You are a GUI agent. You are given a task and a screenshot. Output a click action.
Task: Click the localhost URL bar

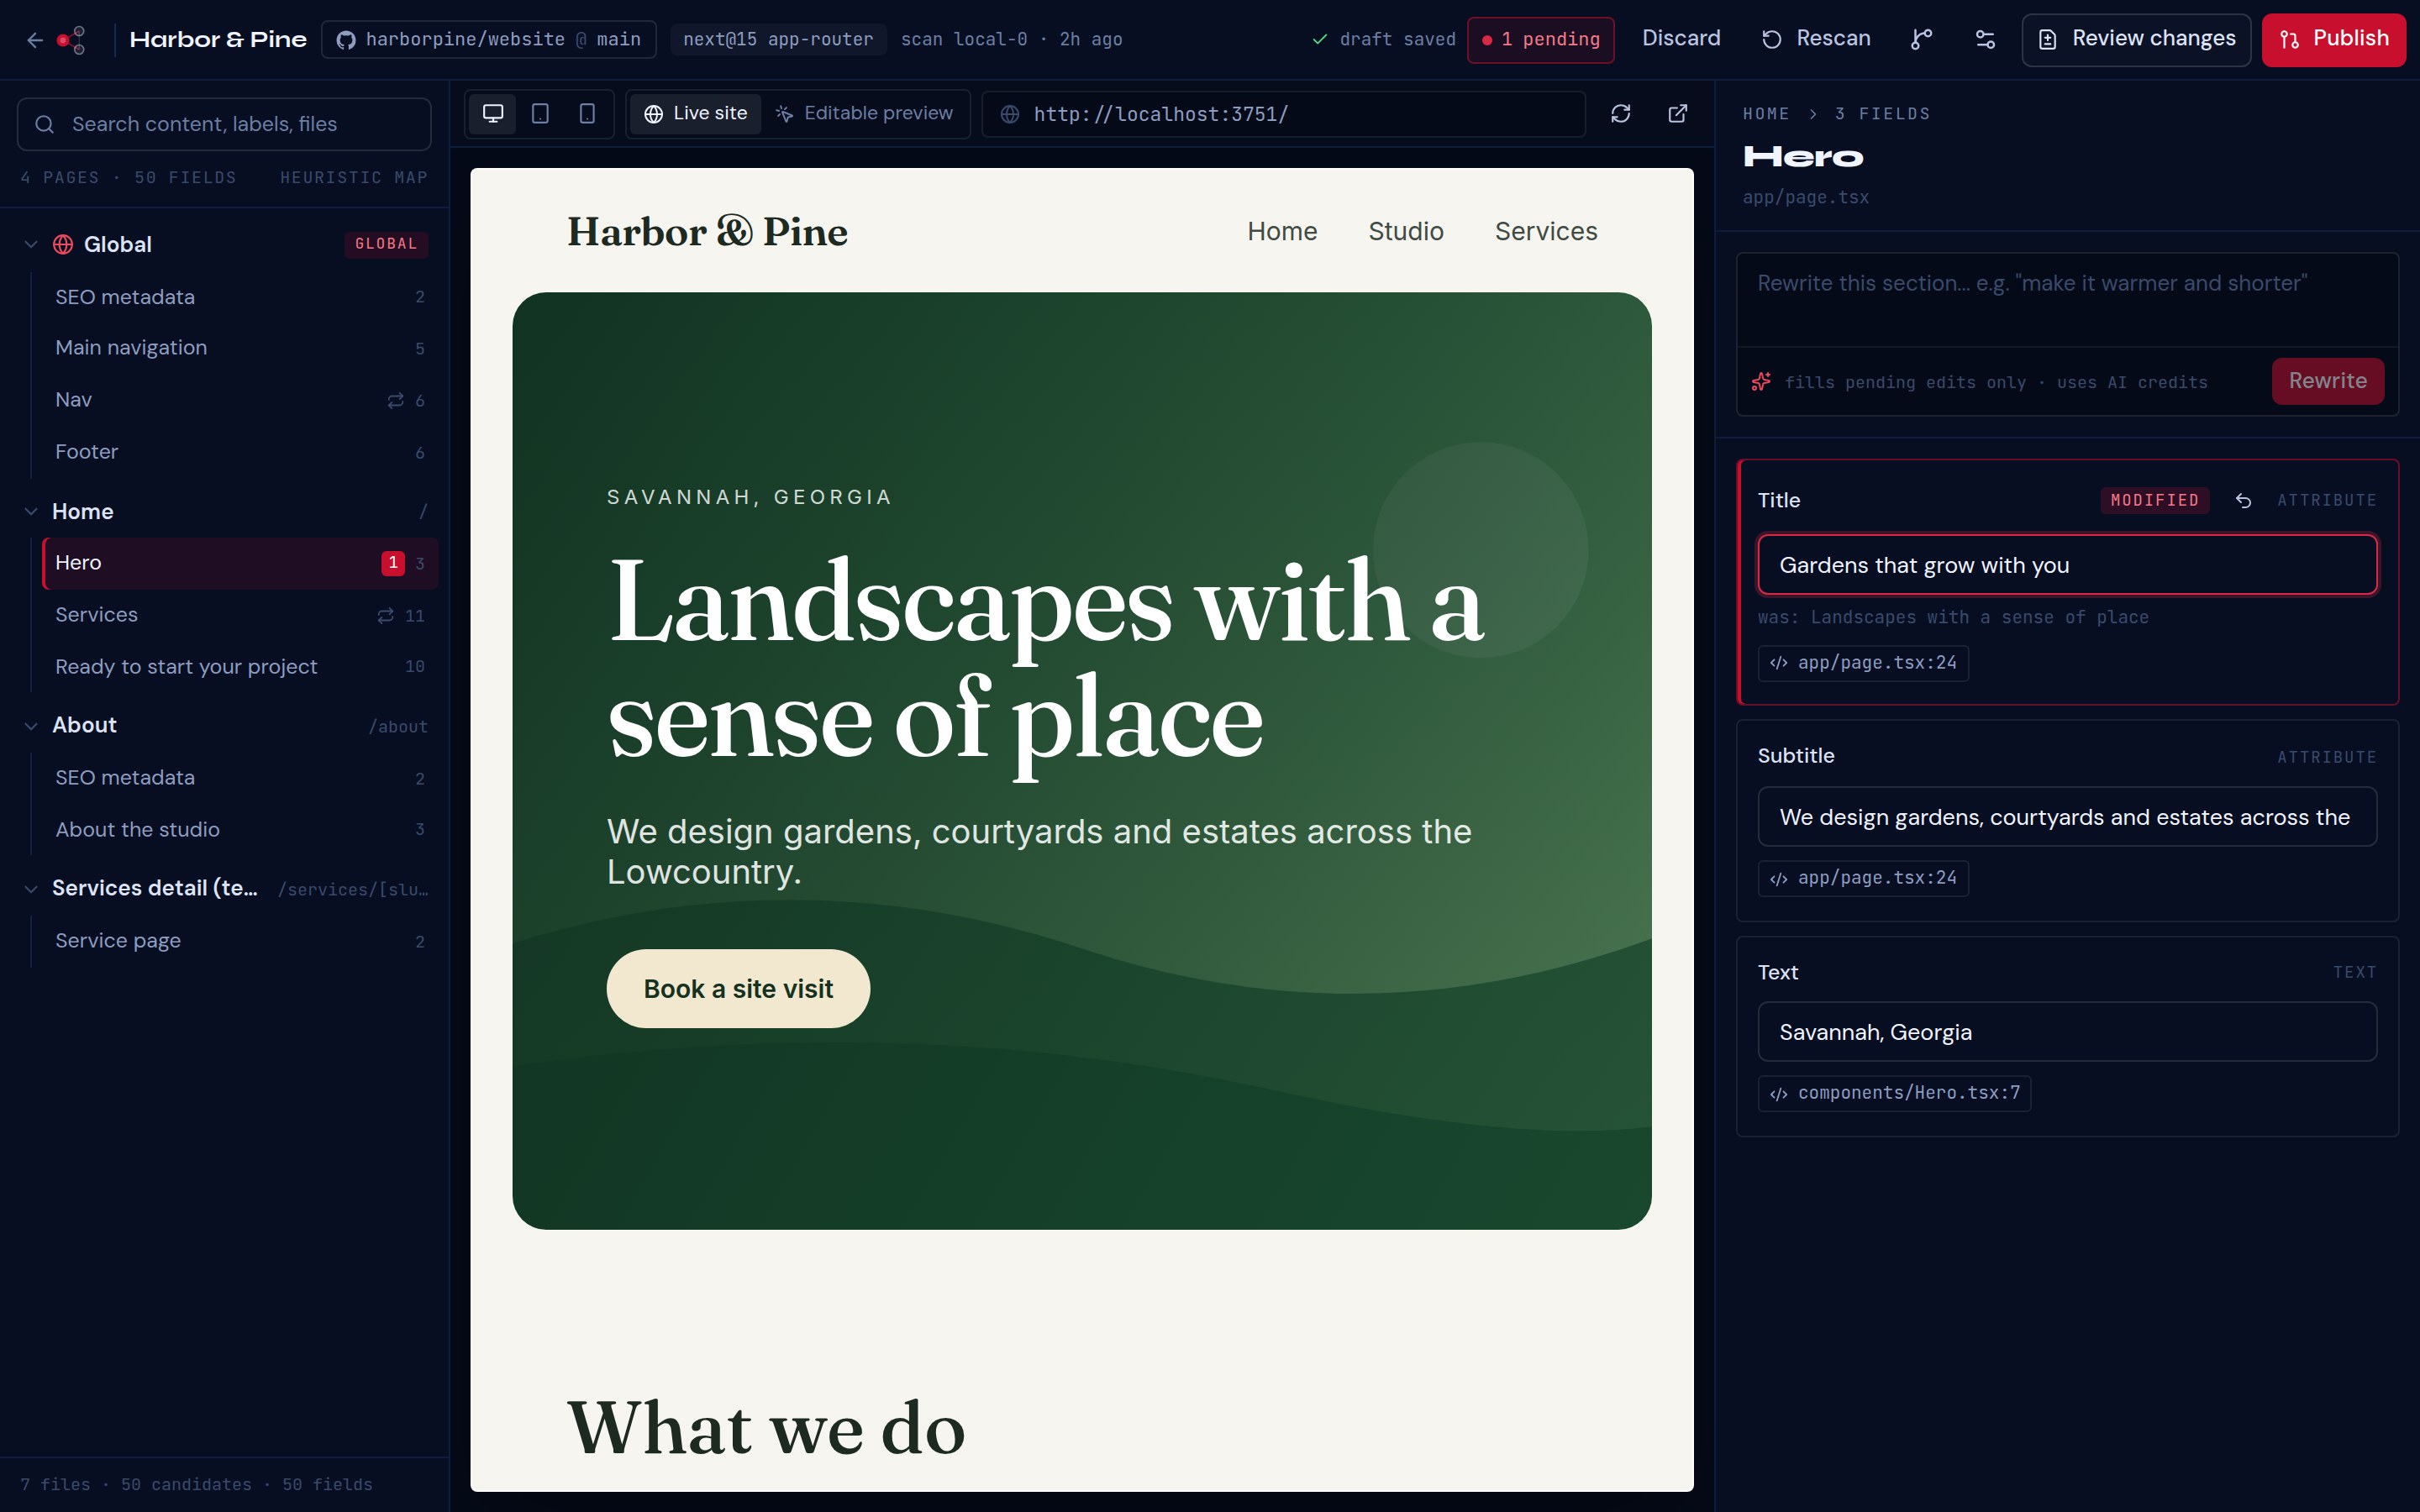click(x=1283, y=114)
